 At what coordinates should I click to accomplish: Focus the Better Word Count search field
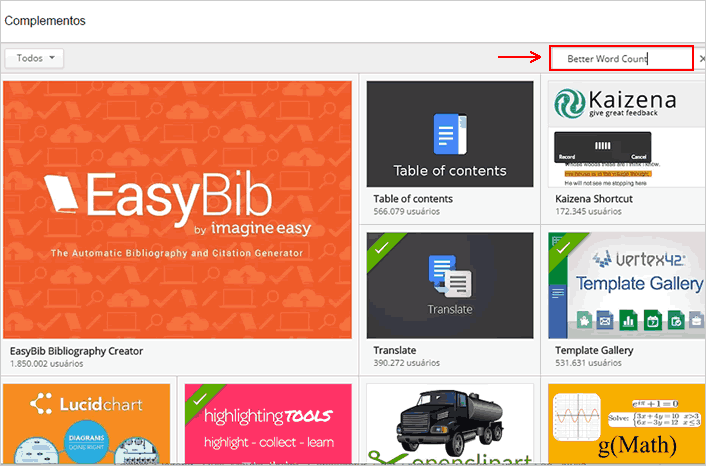point(621,58)
